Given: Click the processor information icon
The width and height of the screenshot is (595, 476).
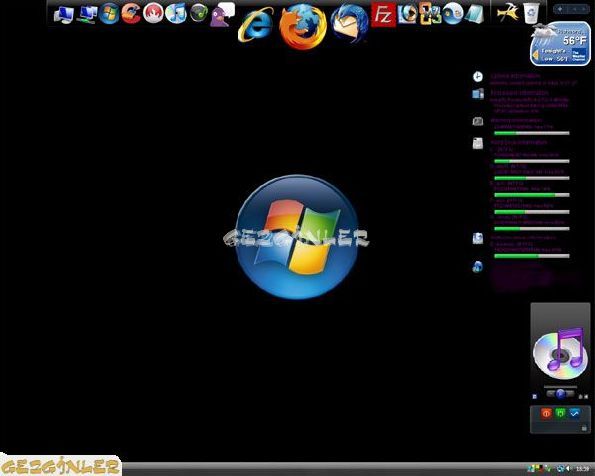Looking at the screenshot, I should click(x=478, y=93).
